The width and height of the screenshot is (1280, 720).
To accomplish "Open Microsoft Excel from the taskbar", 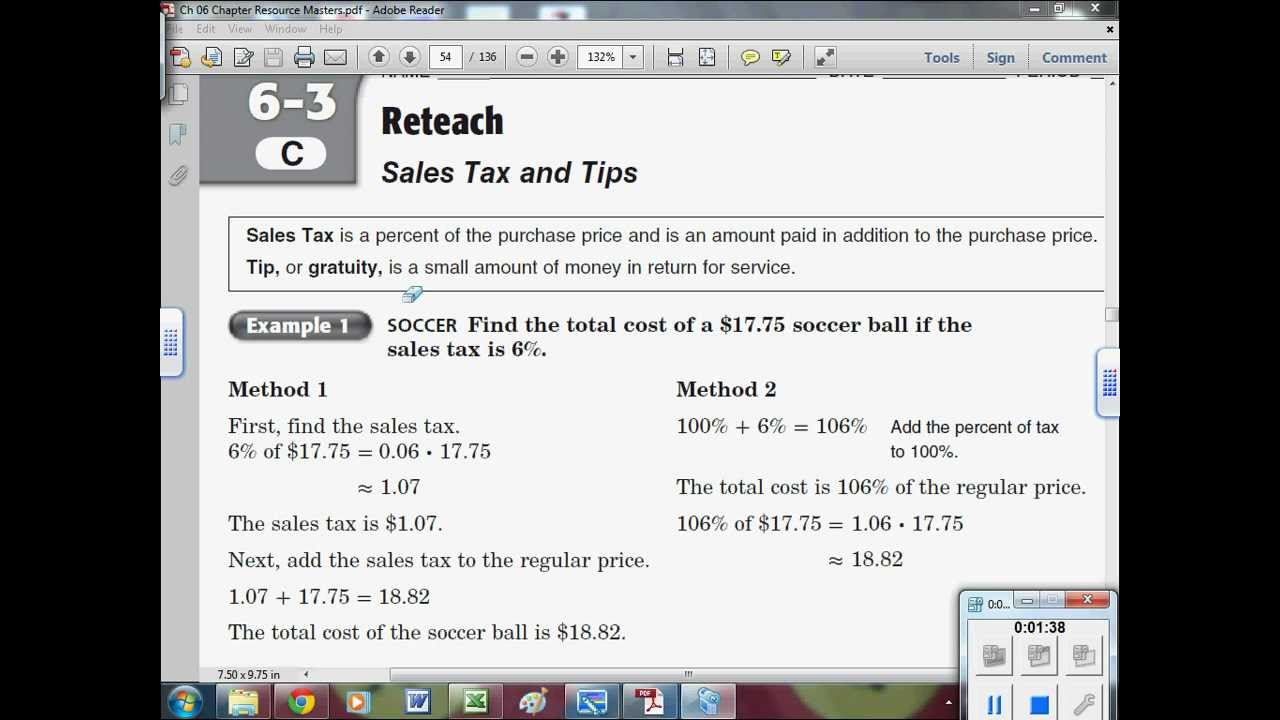I will pos(475,702).
